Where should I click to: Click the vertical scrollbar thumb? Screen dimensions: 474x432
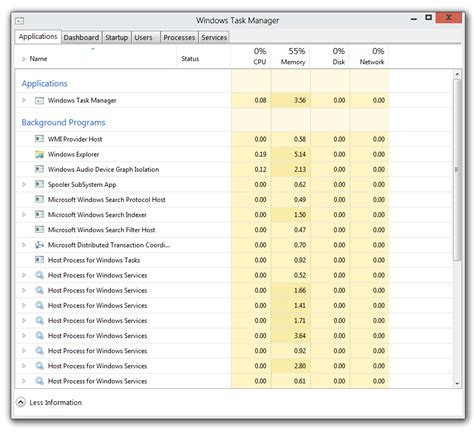click(457, 170)
